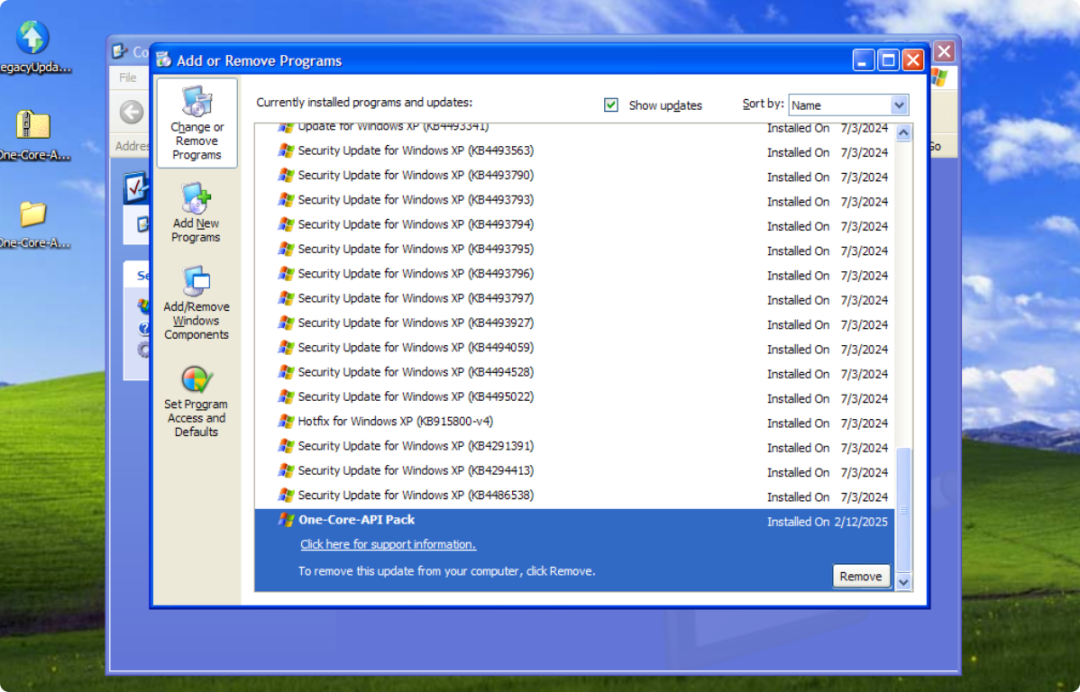This screenshot has height=692, width=1080.
Task: Open the File menu in background window
Action: pyautogui.click(x=128, y=78)
